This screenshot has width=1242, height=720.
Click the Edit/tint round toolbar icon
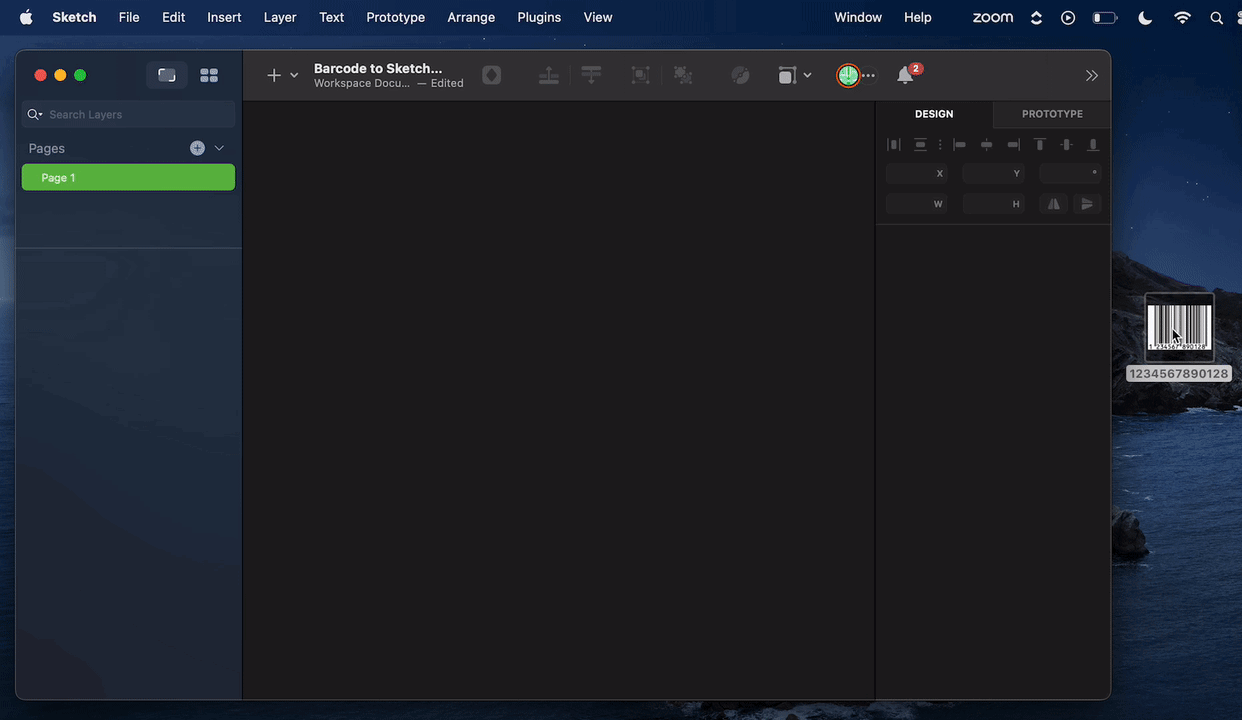click(x=740, y=75)
